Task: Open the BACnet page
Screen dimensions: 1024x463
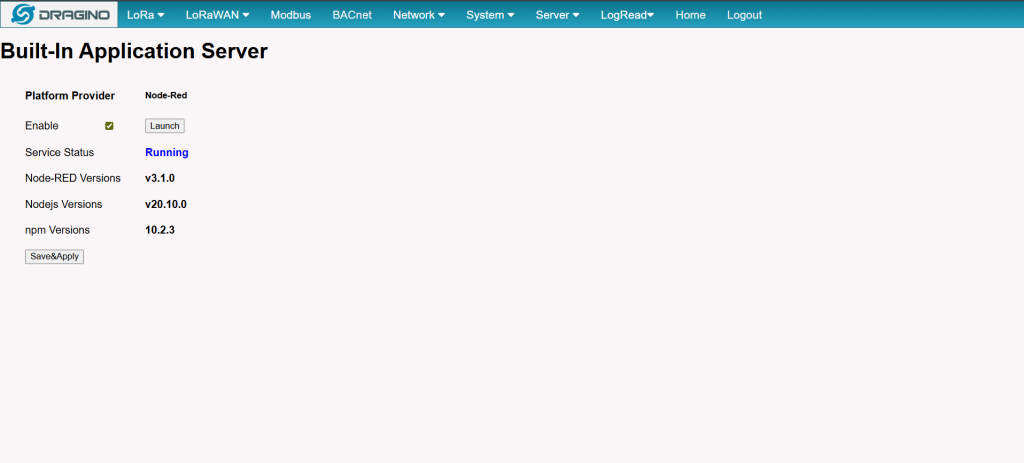Action: (352, 15)
